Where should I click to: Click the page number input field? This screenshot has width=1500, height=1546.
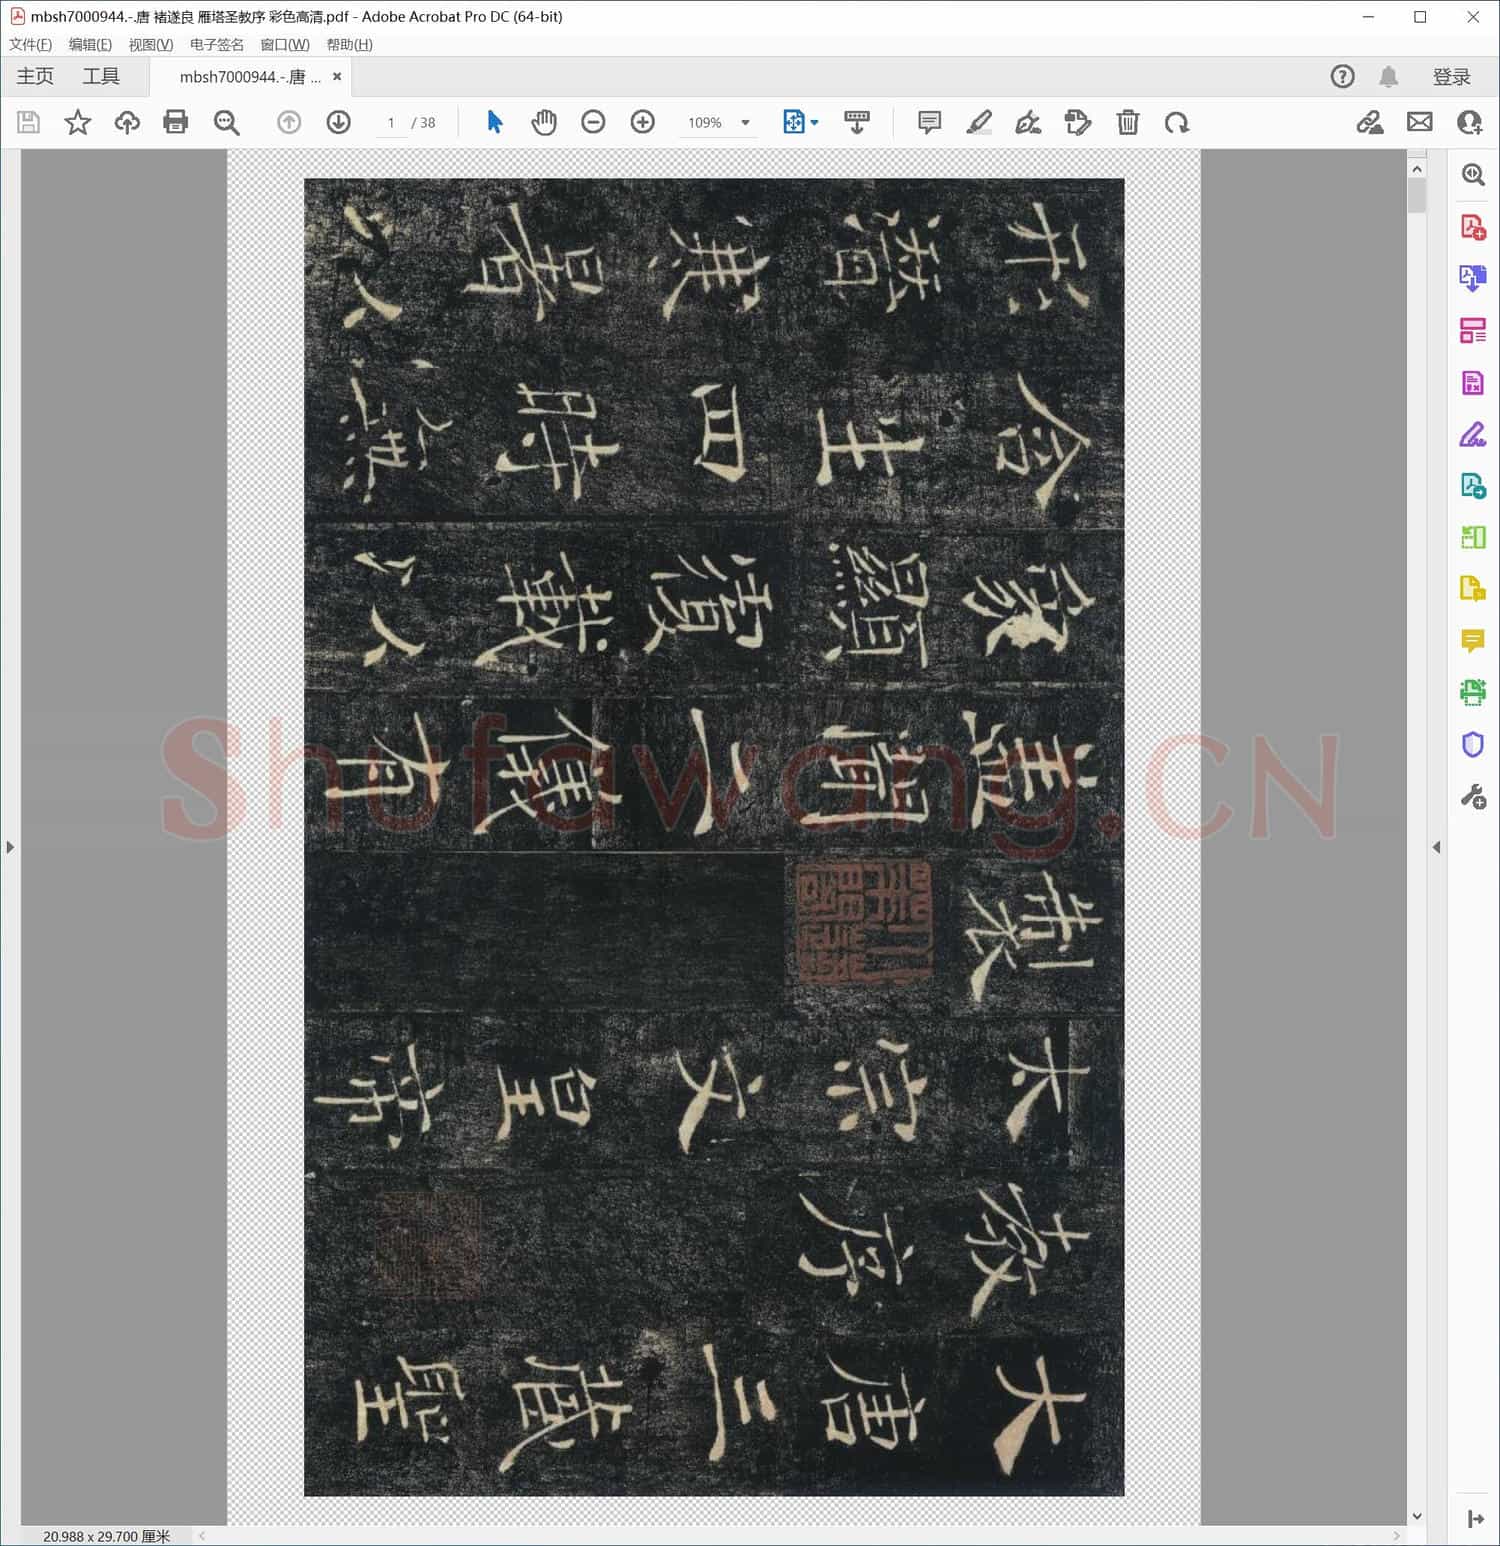[391, 123]
